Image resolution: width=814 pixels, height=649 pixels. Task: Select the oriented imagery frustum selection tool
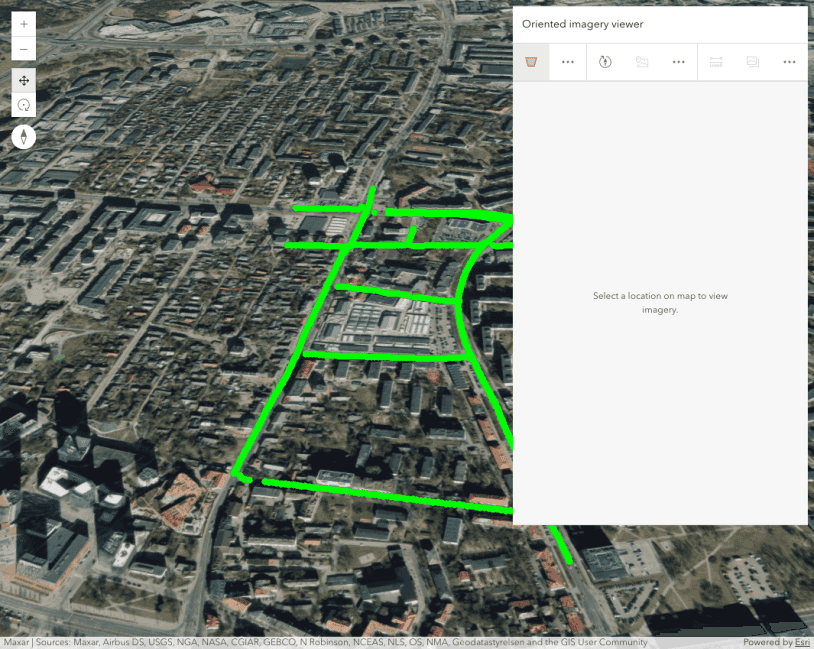coord(531,61)
